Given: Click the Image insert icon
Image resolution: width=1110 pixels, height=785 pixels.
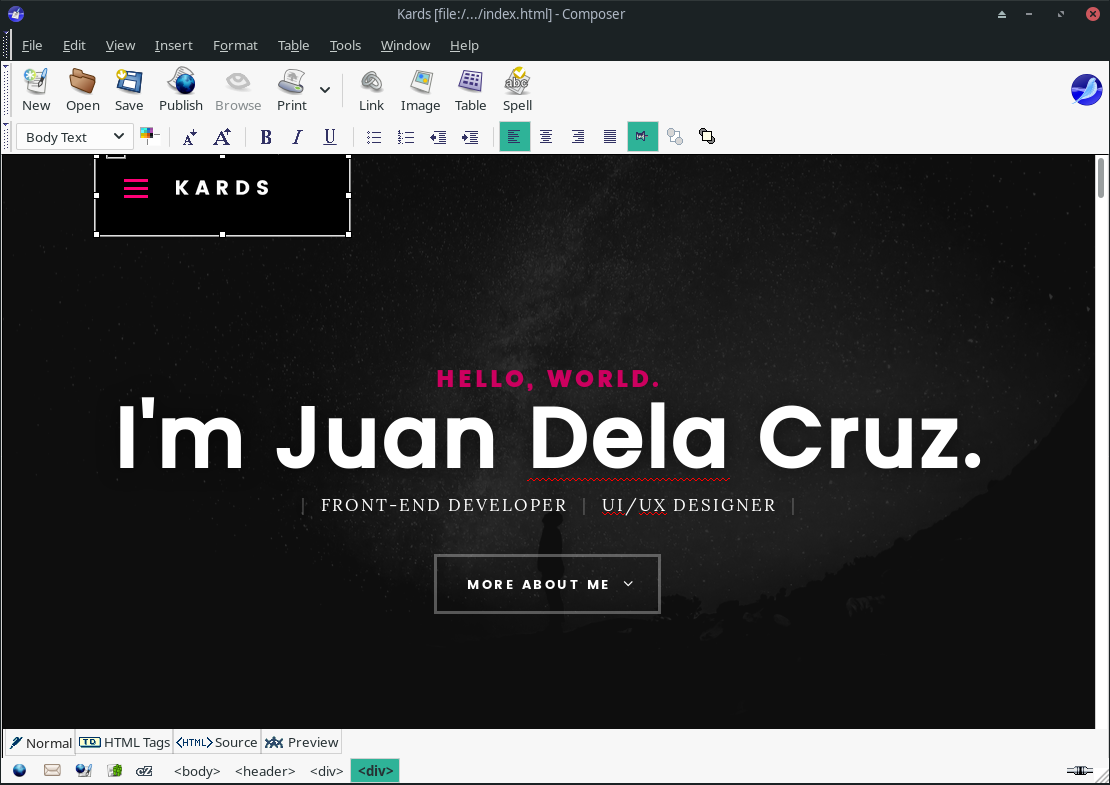Looking at the screenshot, I should click(x=420, y=89).
